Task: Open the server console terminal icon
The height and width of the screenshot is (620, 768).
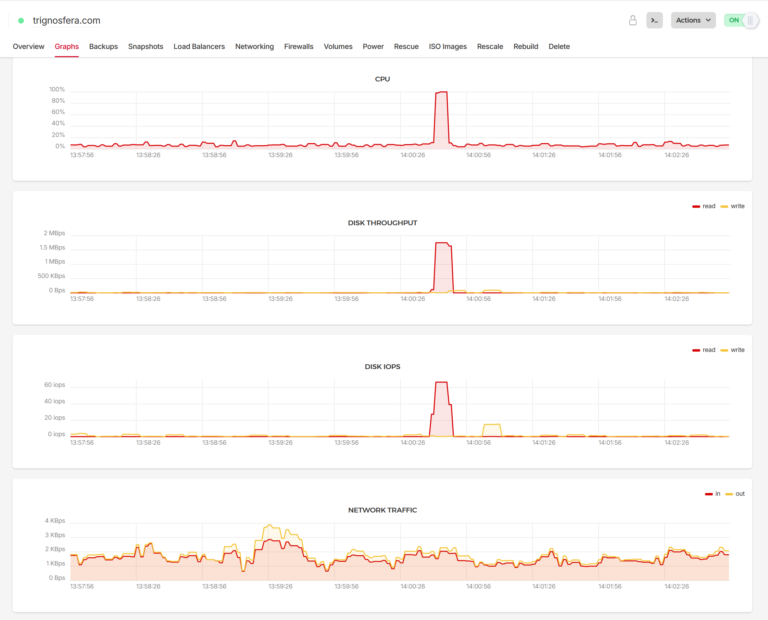Action: 654,20
